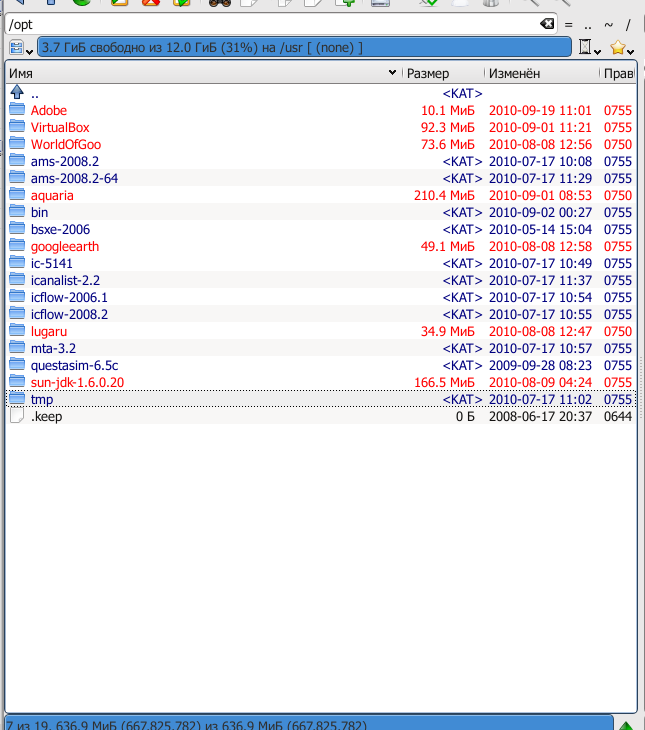Screen dimensions: 645x730
Task: Click the ams-2008.2 folder icon
Action: pos(17,161)
